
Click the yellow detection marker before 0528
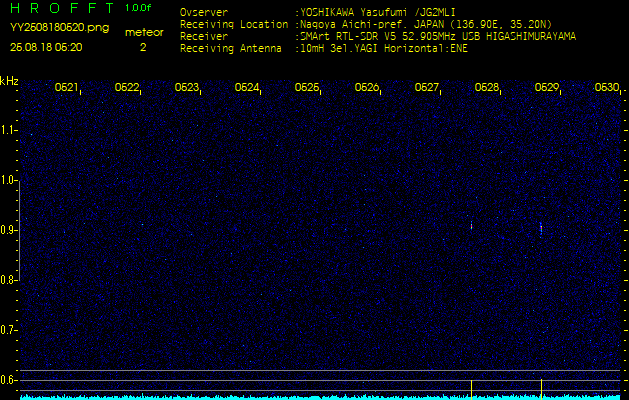coord(471,389)
